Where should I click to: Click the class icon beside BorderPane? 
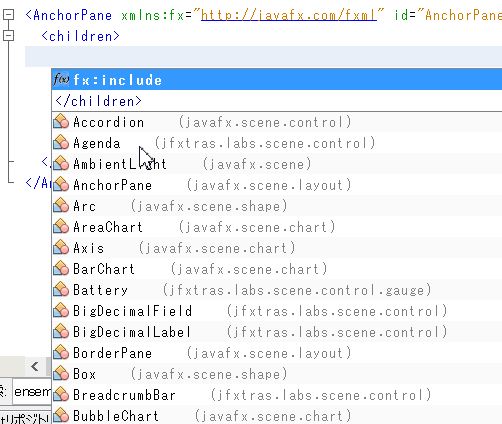pos(61,353)
